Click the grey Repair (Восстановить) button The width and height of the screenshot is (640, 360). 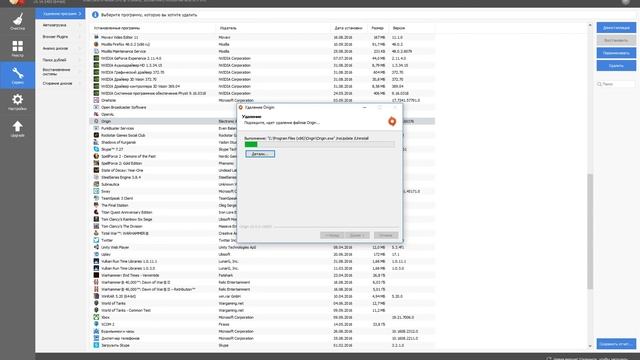pyautogui.click(x=616, y=40)
